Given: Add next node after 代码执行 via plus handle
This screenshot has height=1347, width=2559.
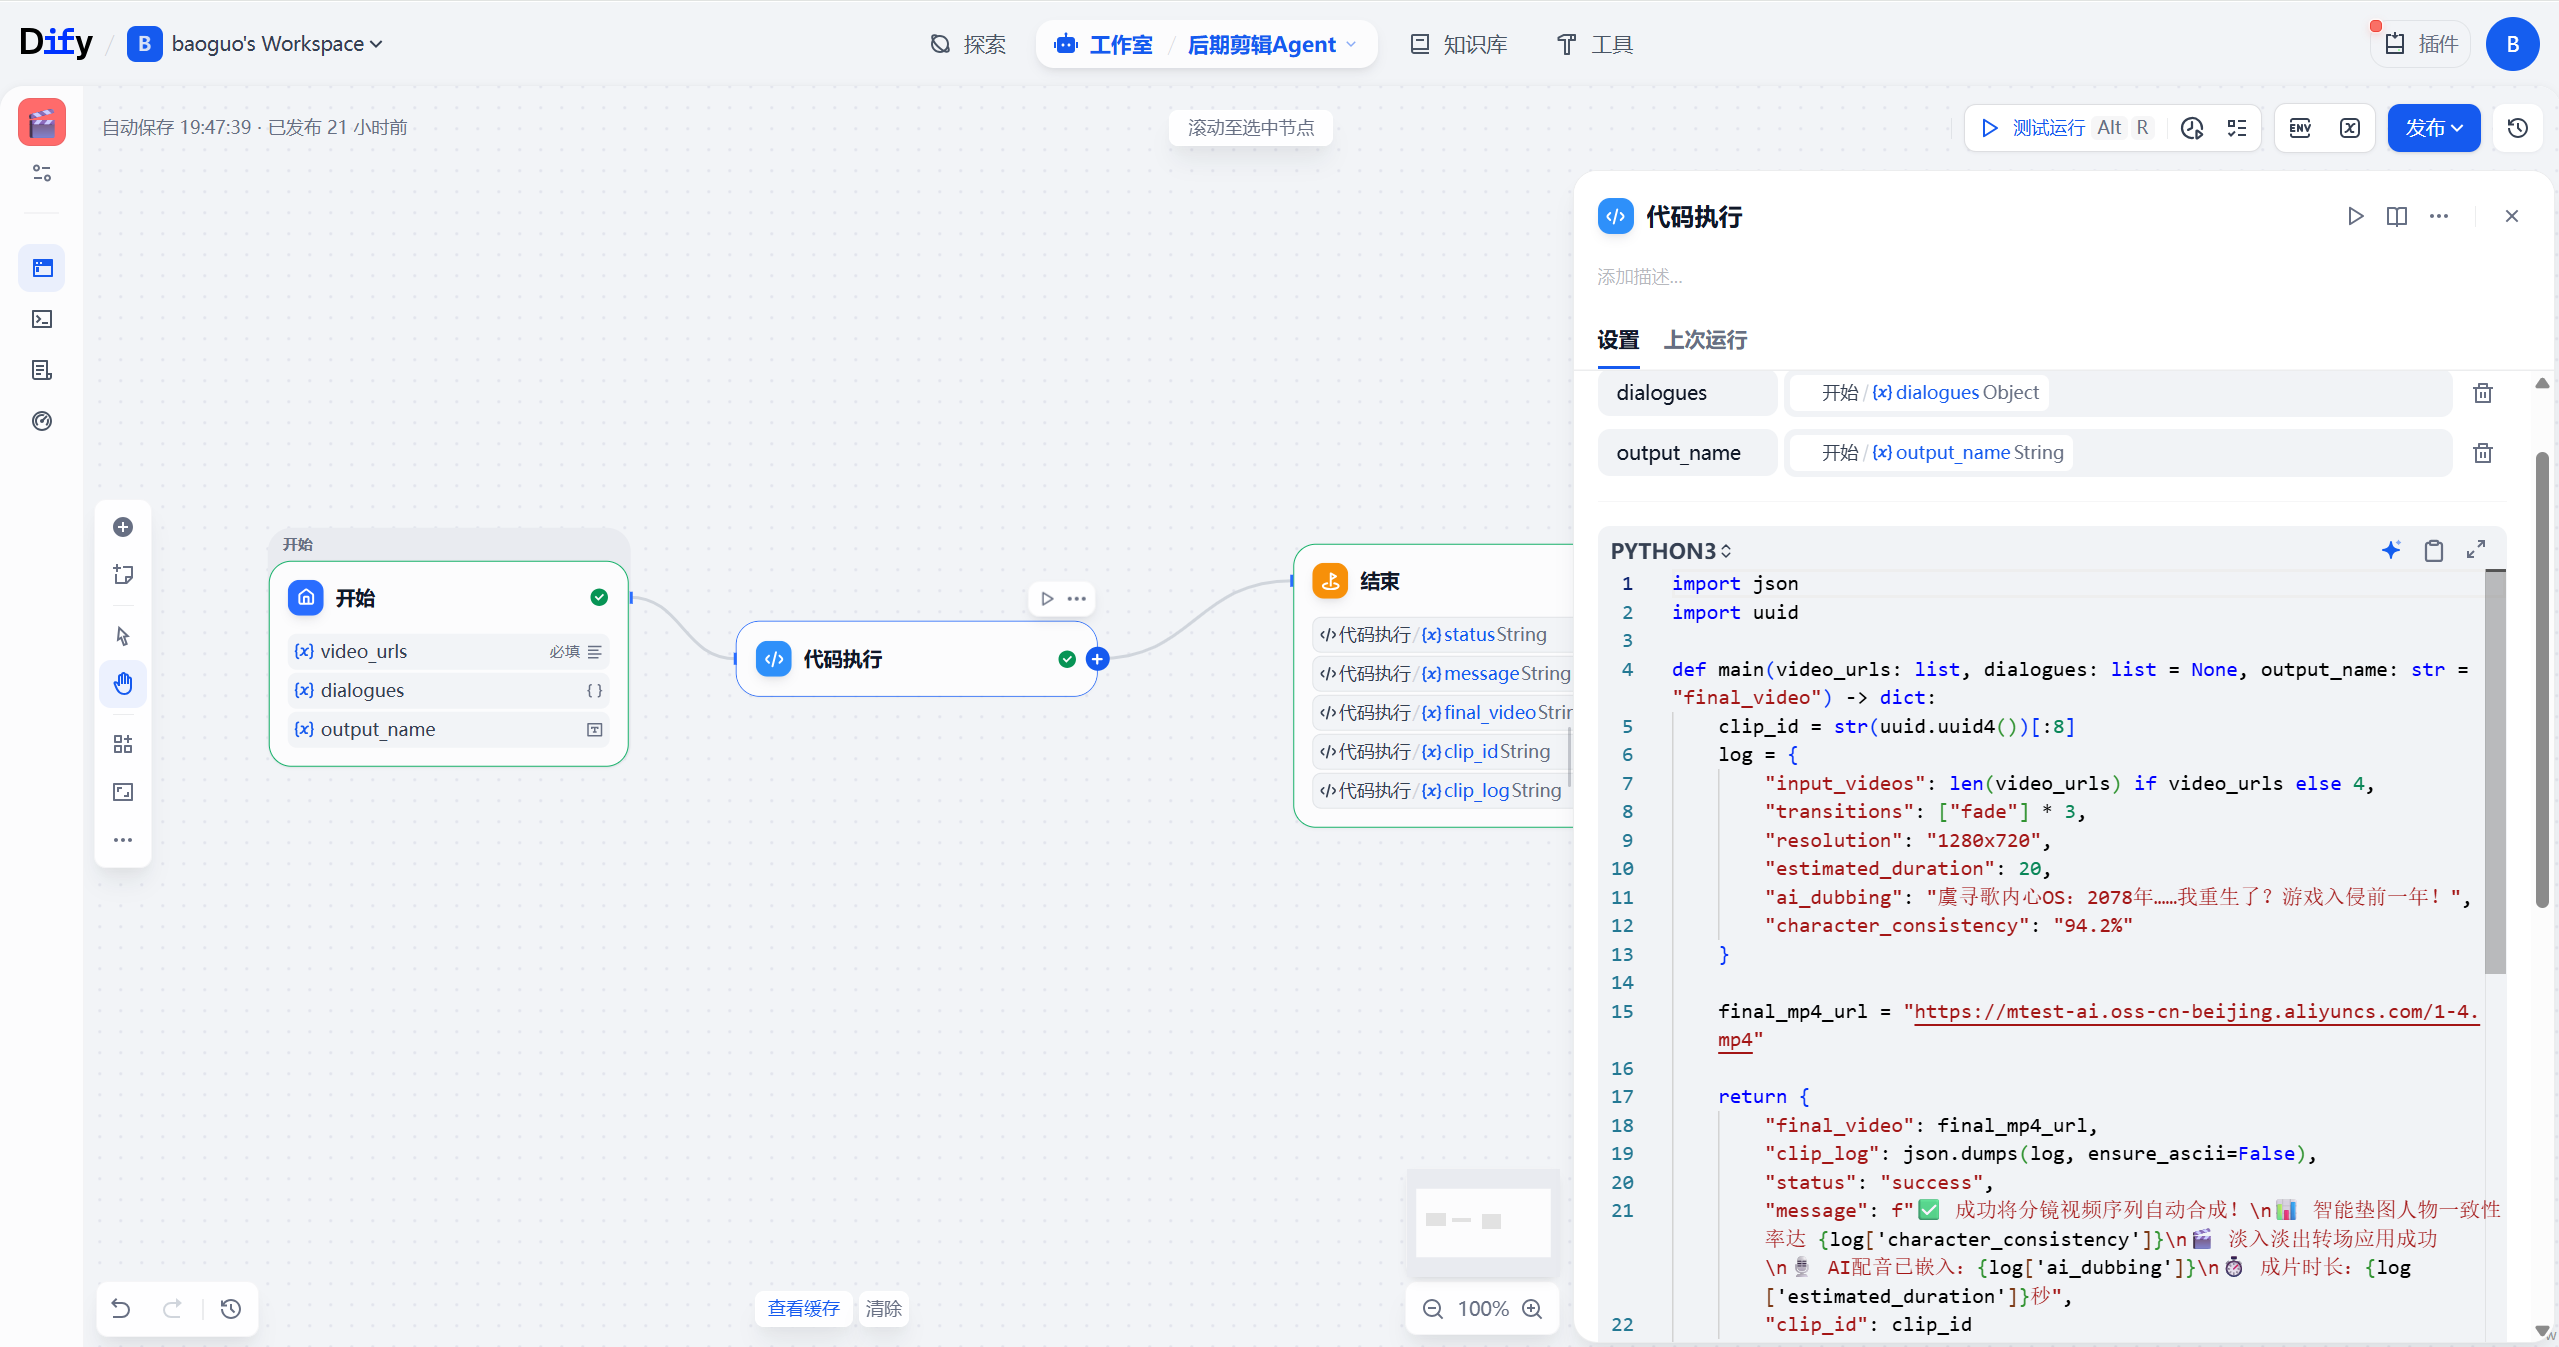Looking at the screenshot, I should tap(1097, 659).
